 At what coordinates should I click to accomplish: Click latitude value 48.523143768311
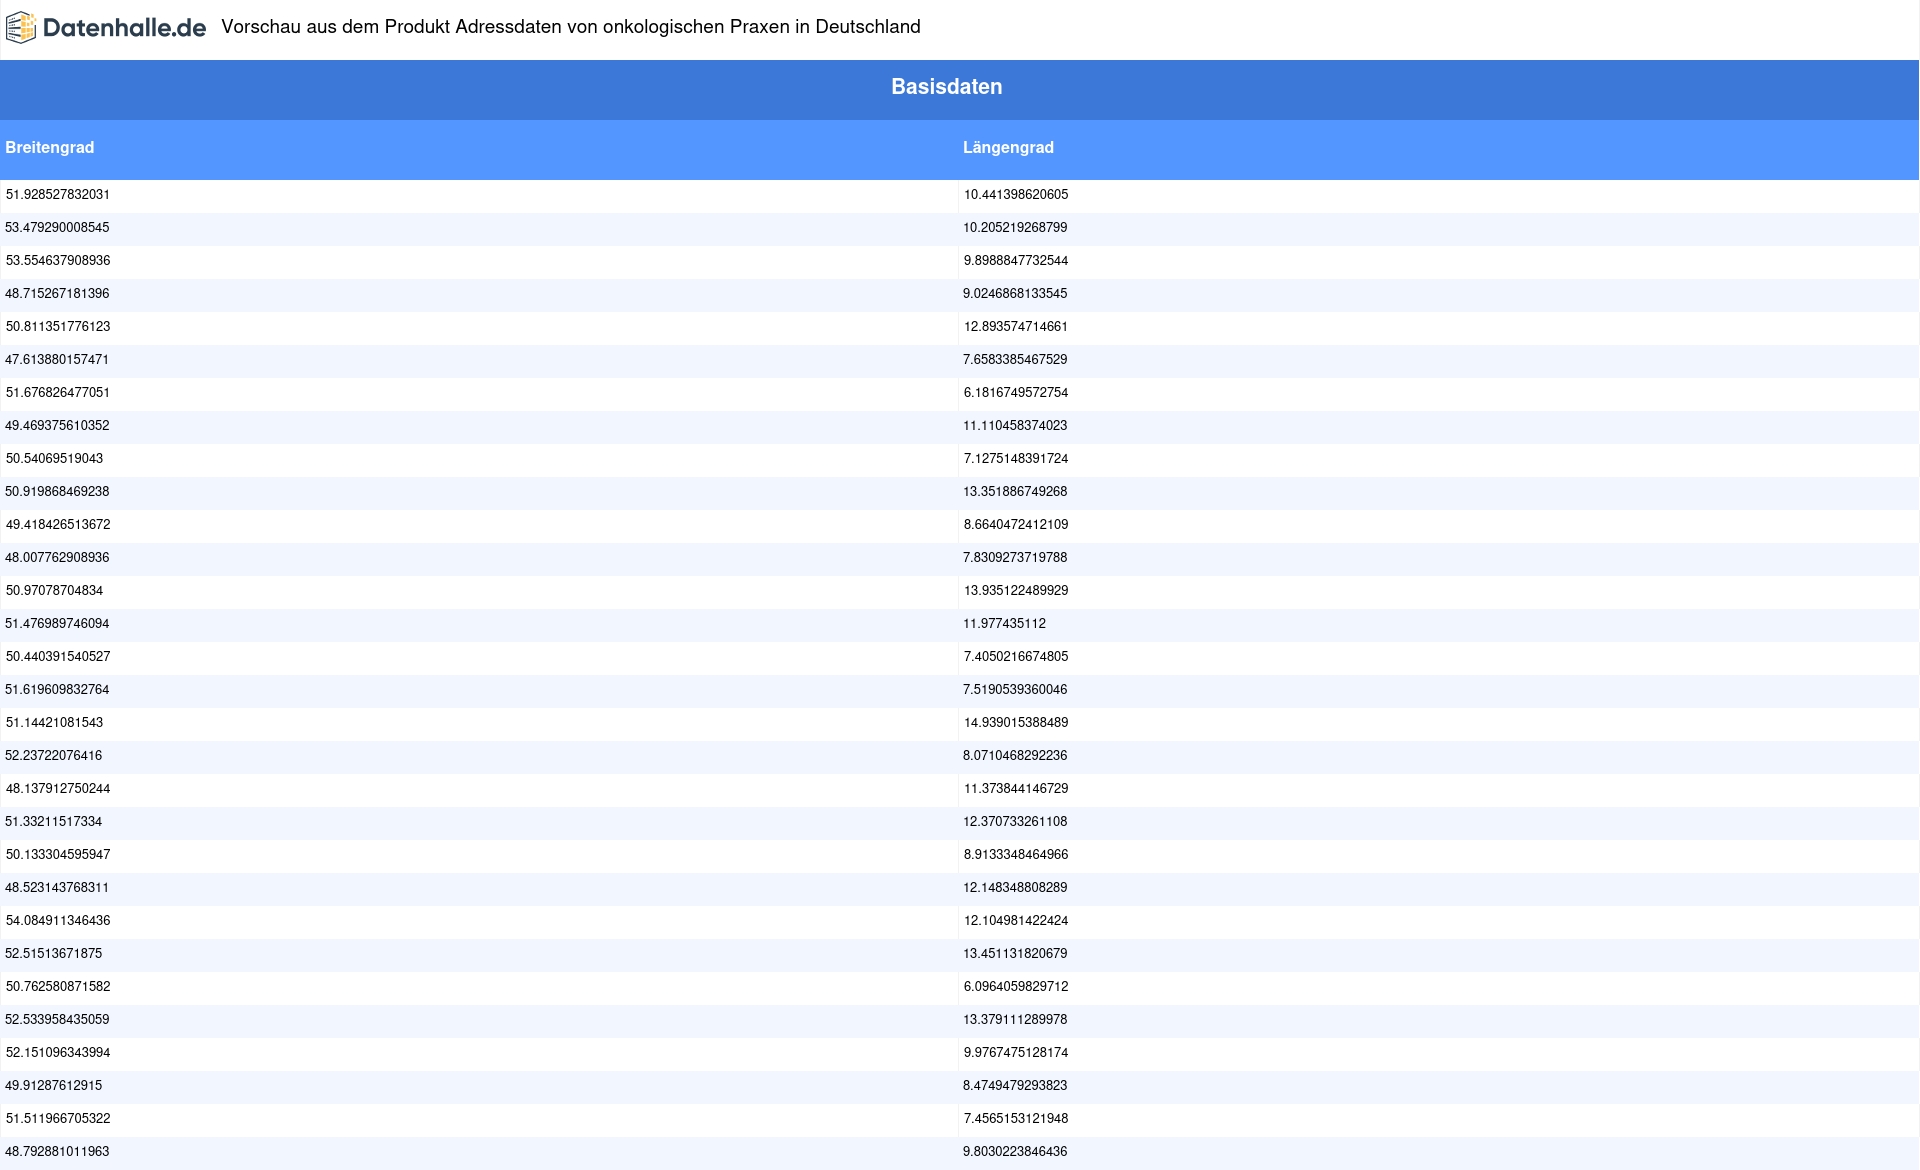(x=58, y=888)
